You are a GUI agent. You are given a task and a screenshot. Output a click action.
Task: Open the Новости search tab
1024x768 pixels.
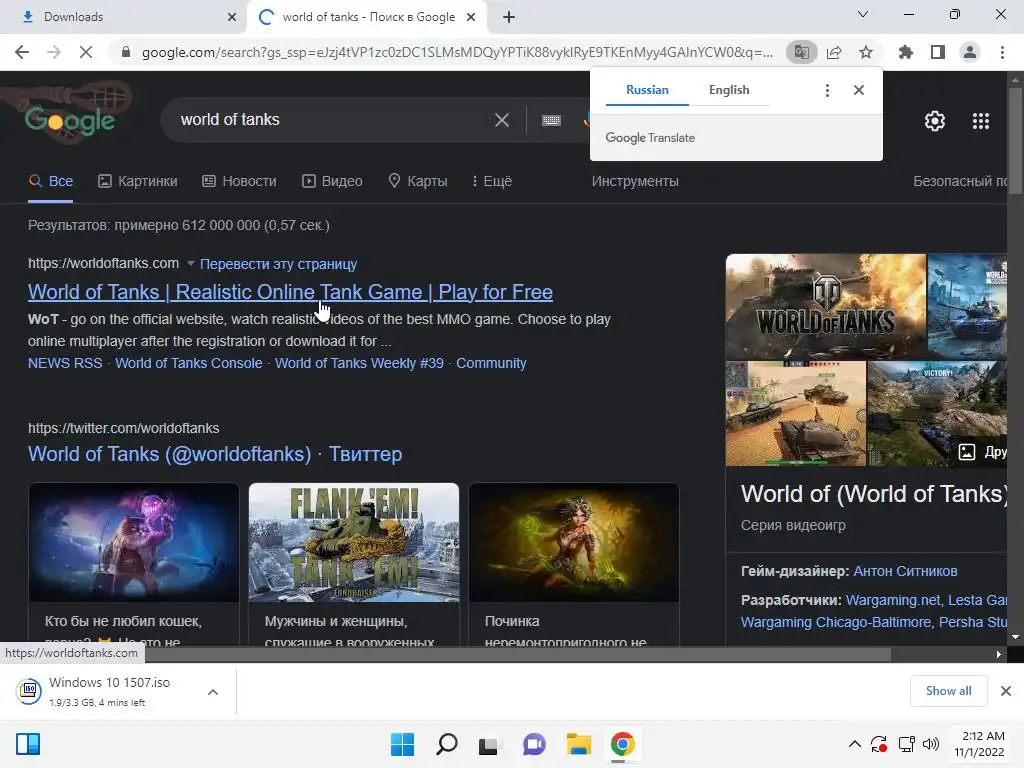[x=239, y=182]
